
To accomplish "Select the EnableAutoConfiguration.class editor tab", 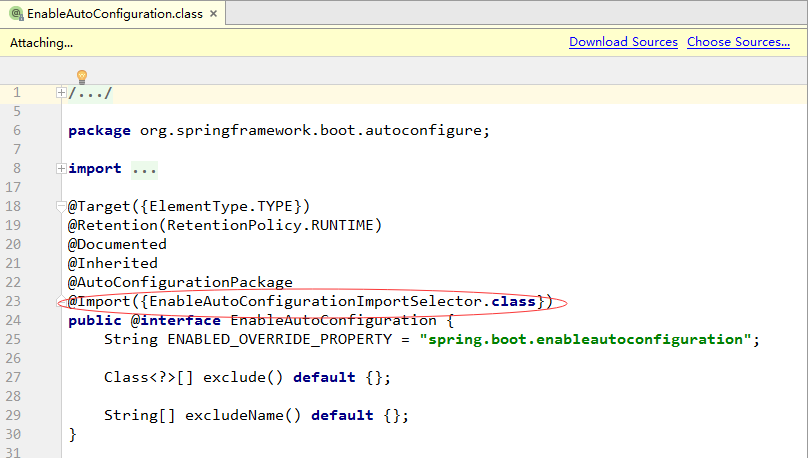I will click(113, 14).
